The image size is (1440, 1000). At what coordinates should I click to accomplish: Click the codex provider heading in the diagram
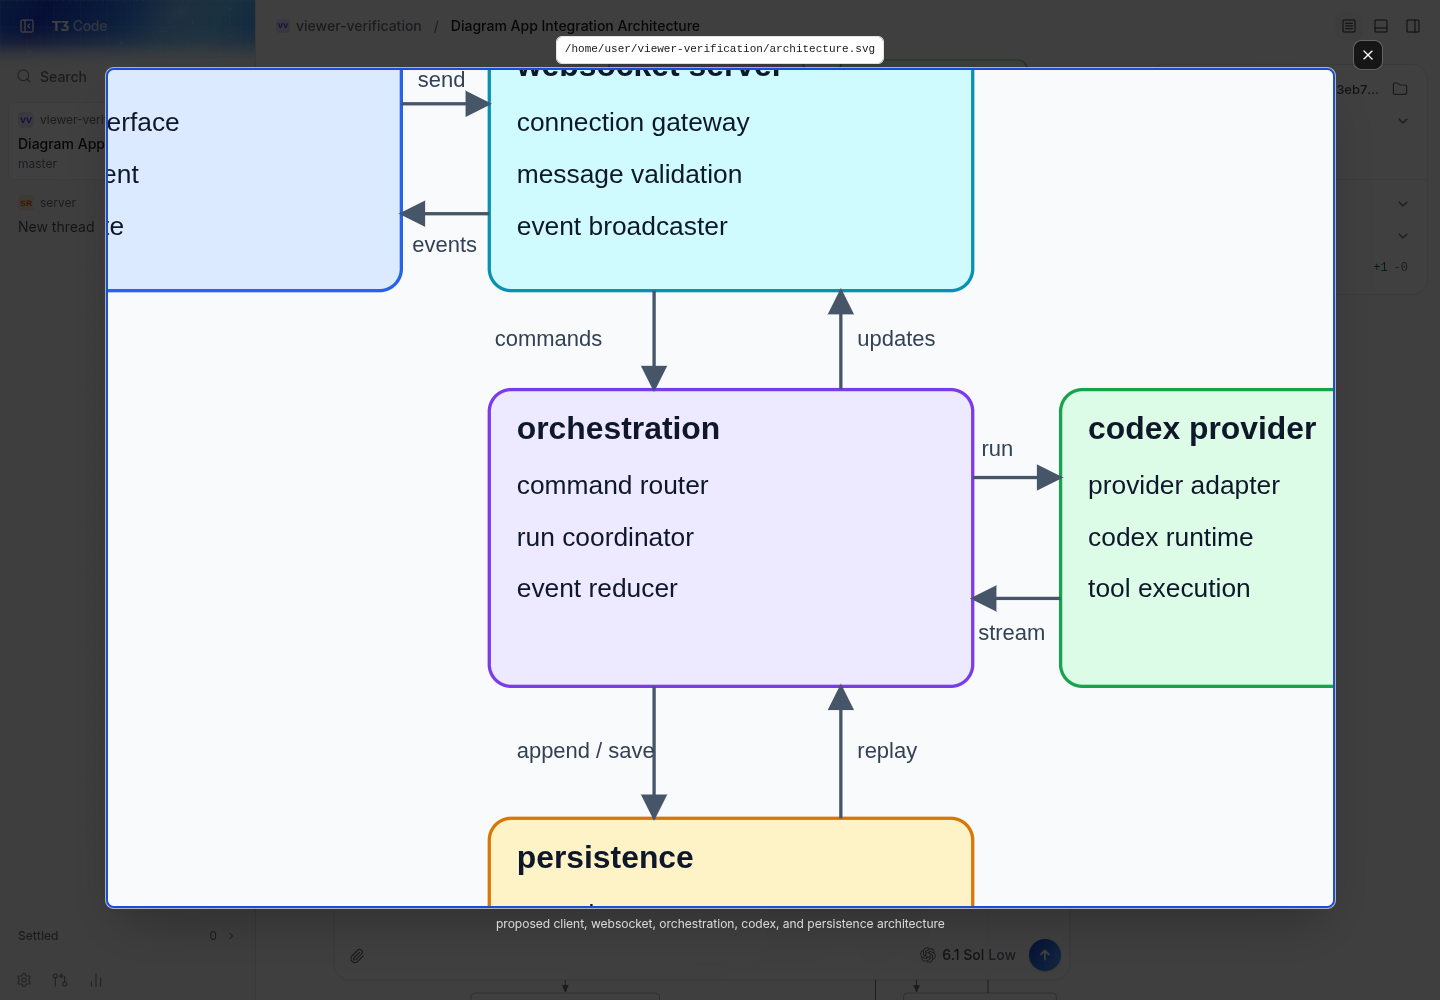click(1202, 428)
